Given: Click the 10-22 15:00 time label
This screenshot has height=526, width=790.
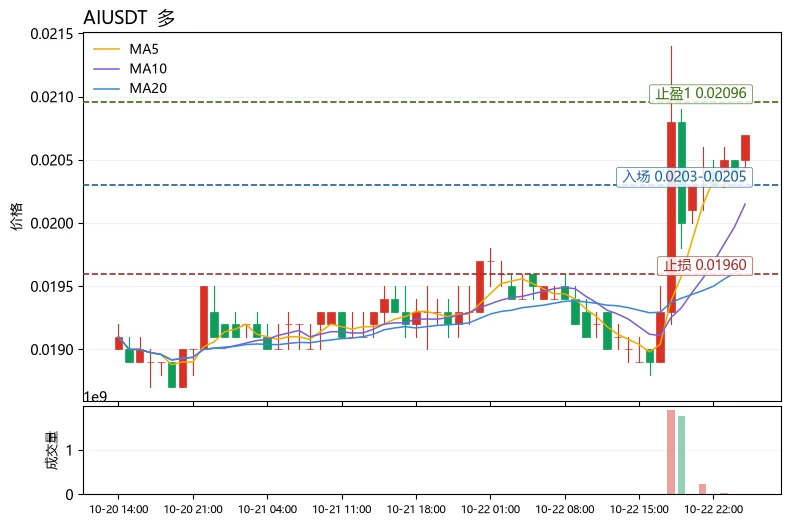Looking at the screenshot, I should click(639, 509).
